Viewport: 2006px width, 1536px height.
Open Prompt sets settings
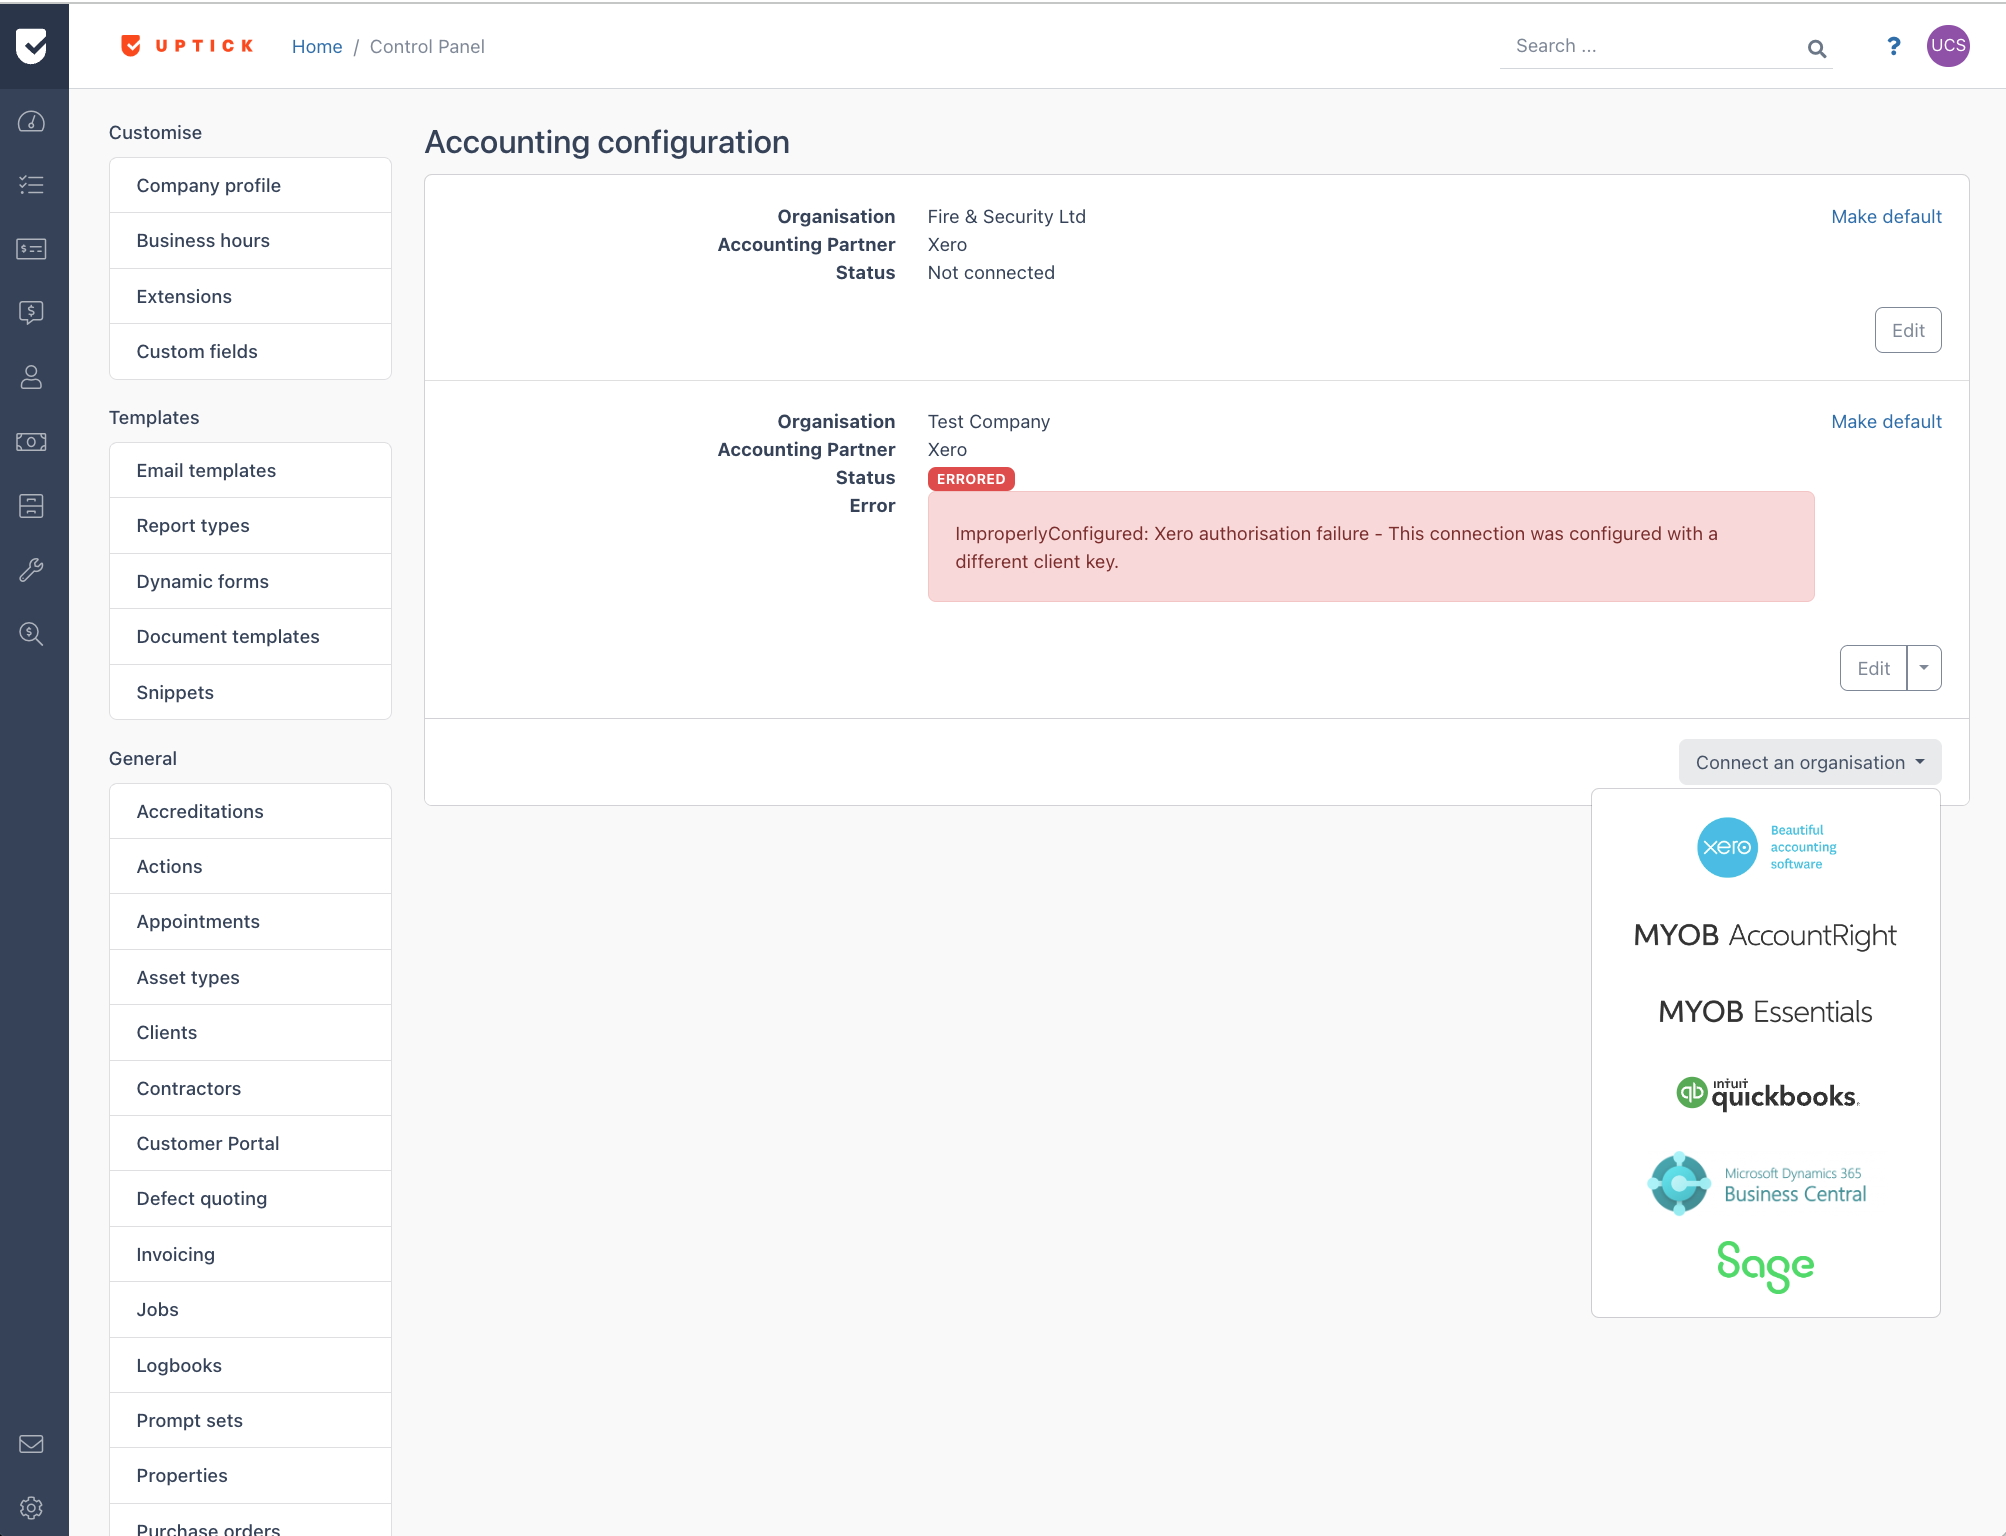coord(250,1421)
